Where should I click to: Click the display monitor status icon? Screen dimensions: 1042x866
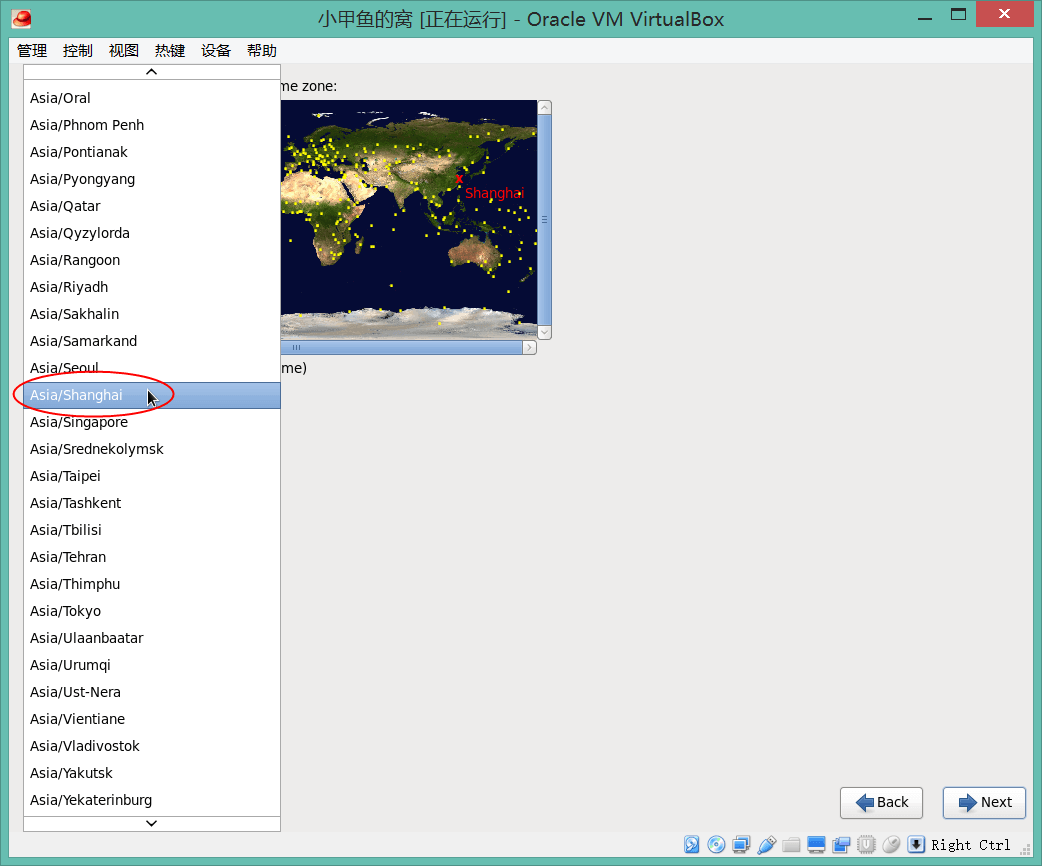(817, 845)
